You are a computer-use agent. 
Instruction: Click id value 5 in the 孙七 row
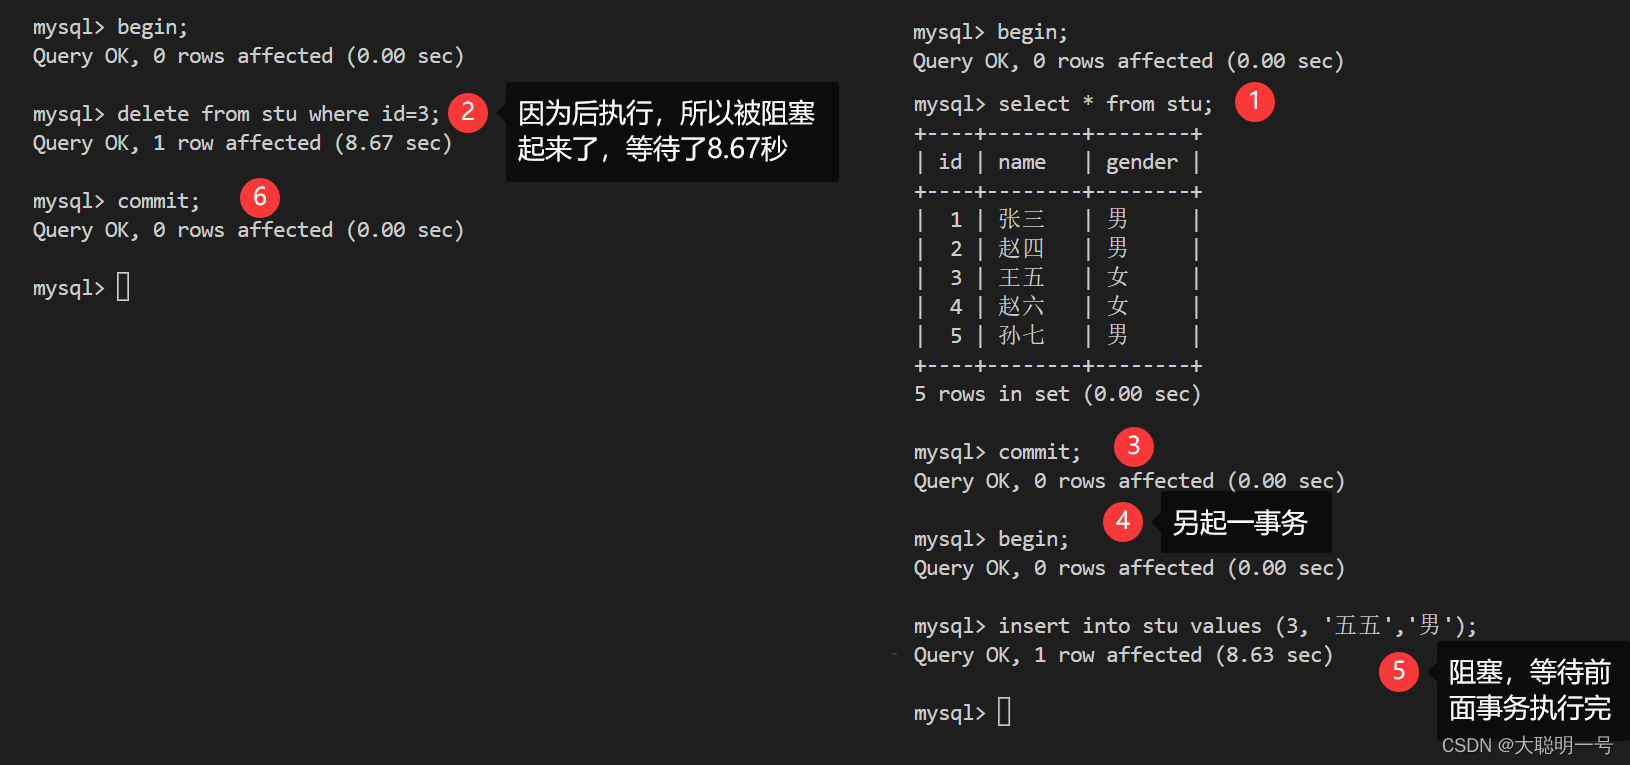click(x=956, y=335)
